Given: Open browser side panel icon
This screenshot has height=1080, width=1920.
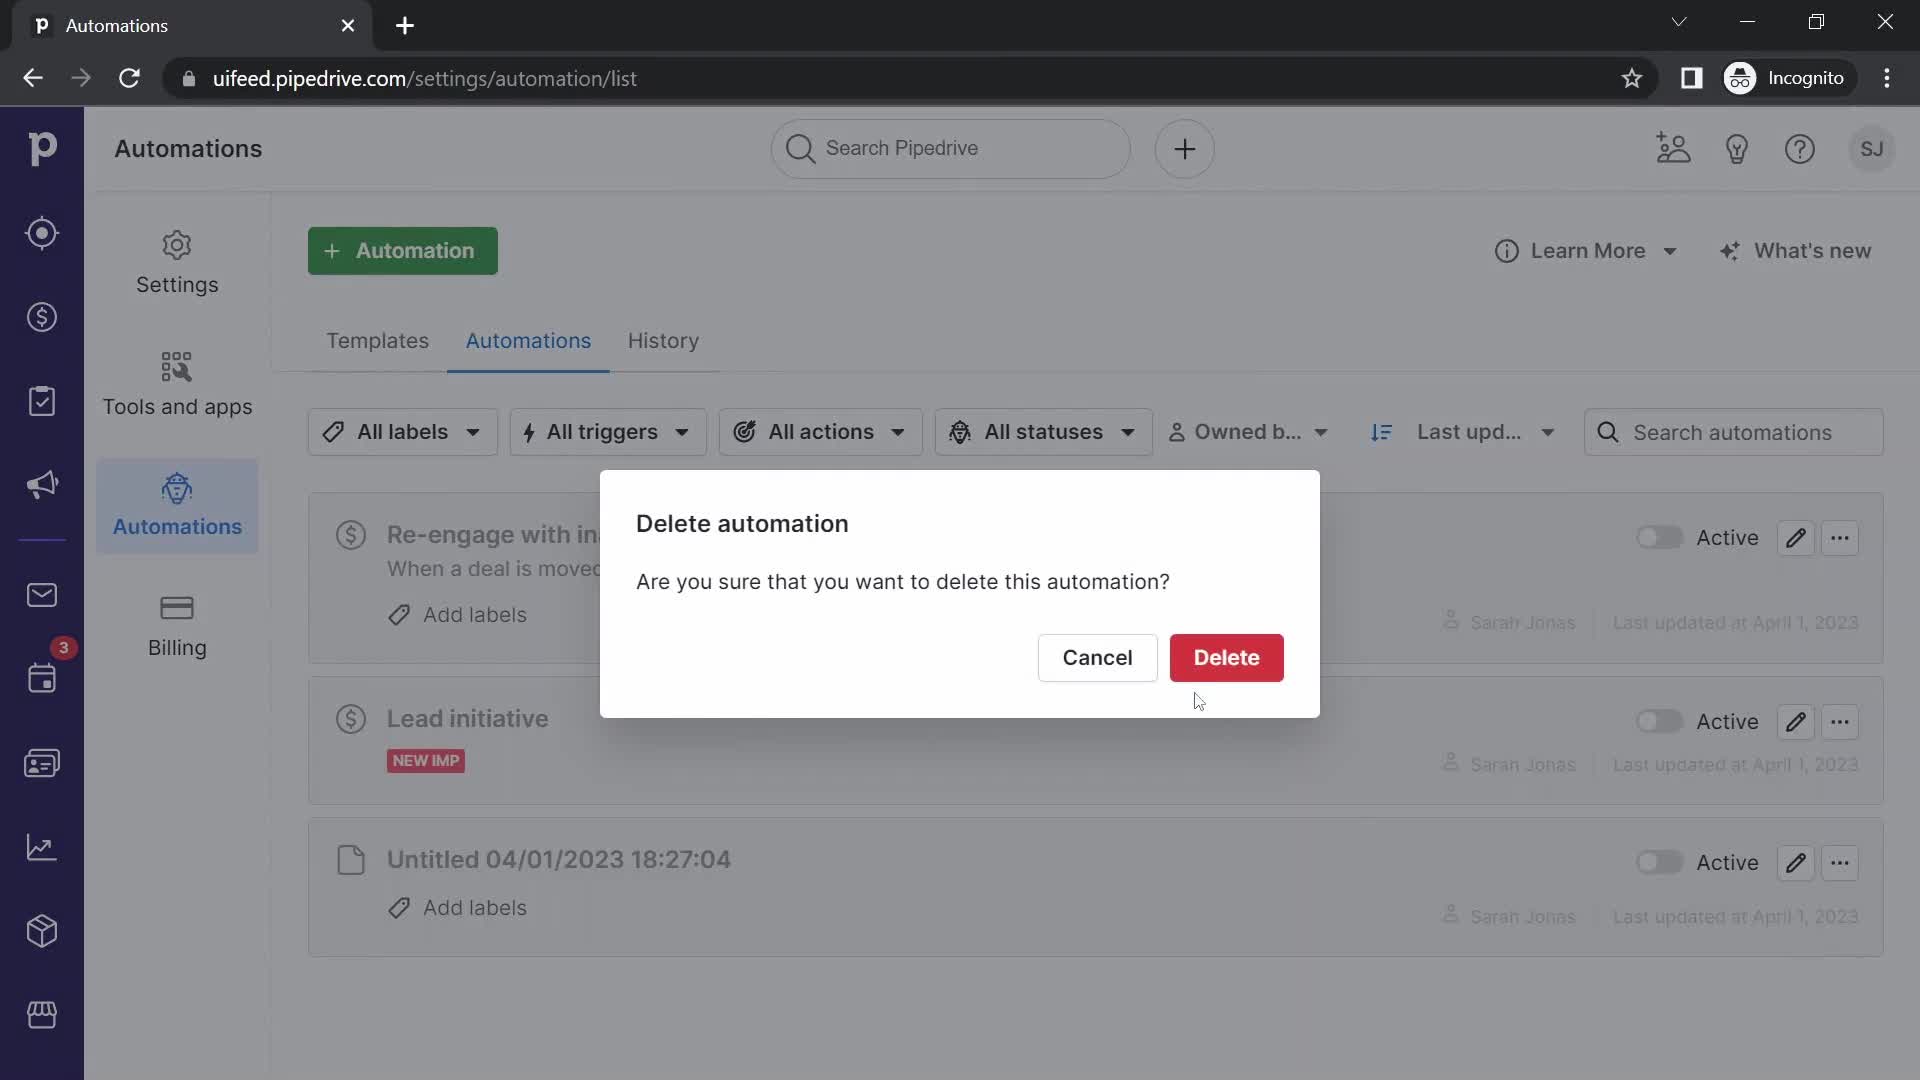Looking at the screenshot, I should point(1691,78).
